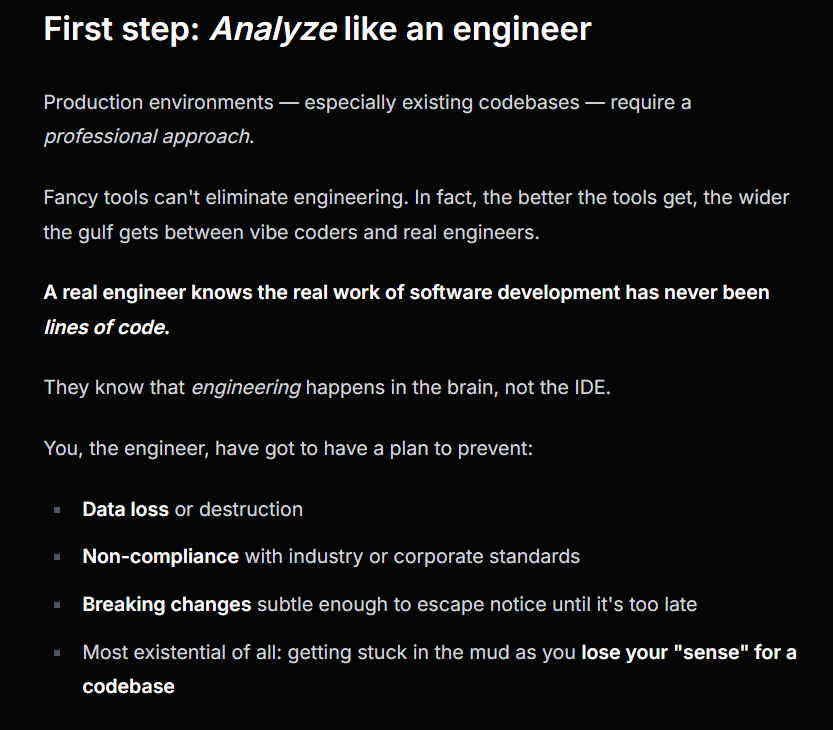Image resolution: width=833 pixels, height=730 pixels.
Task: Click the 'First step: Analyze like an engineer' heading
Action: (317, 29)
